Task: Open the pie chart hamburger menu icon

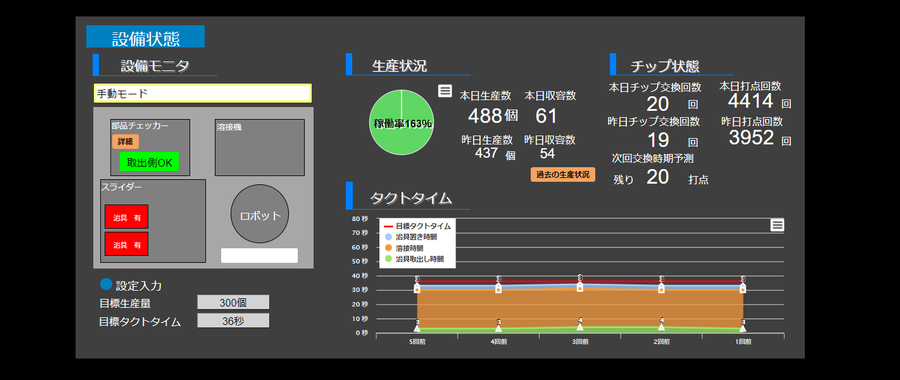Action: 445,91
